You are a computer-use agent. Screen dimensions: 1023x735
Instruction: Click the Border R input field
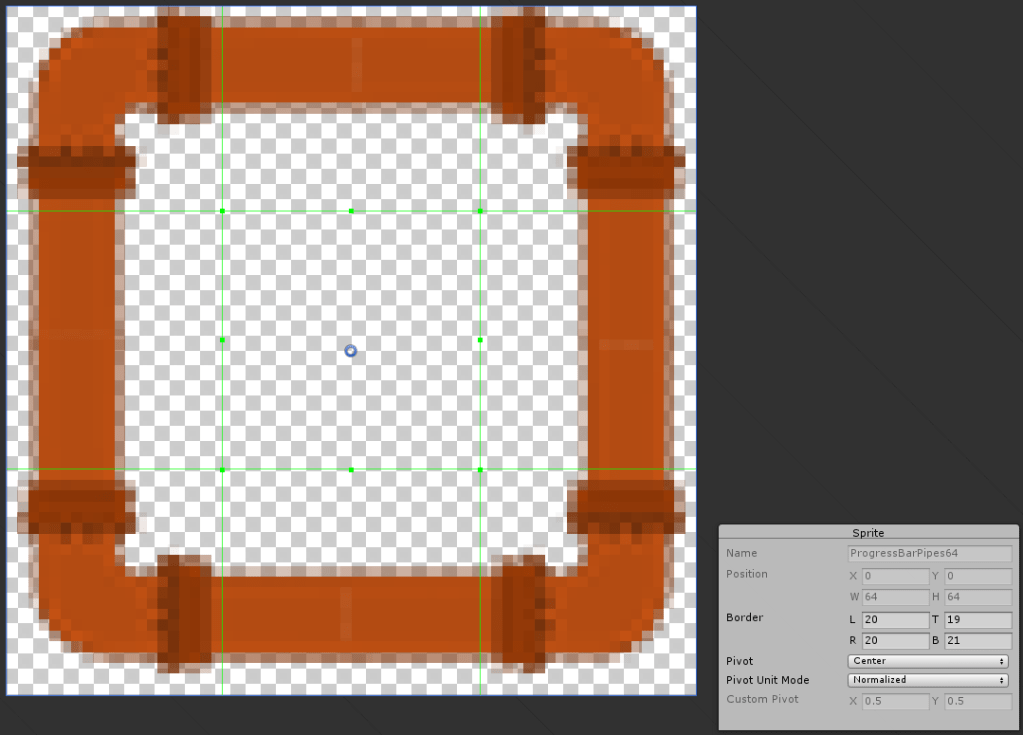pos(895,641)
